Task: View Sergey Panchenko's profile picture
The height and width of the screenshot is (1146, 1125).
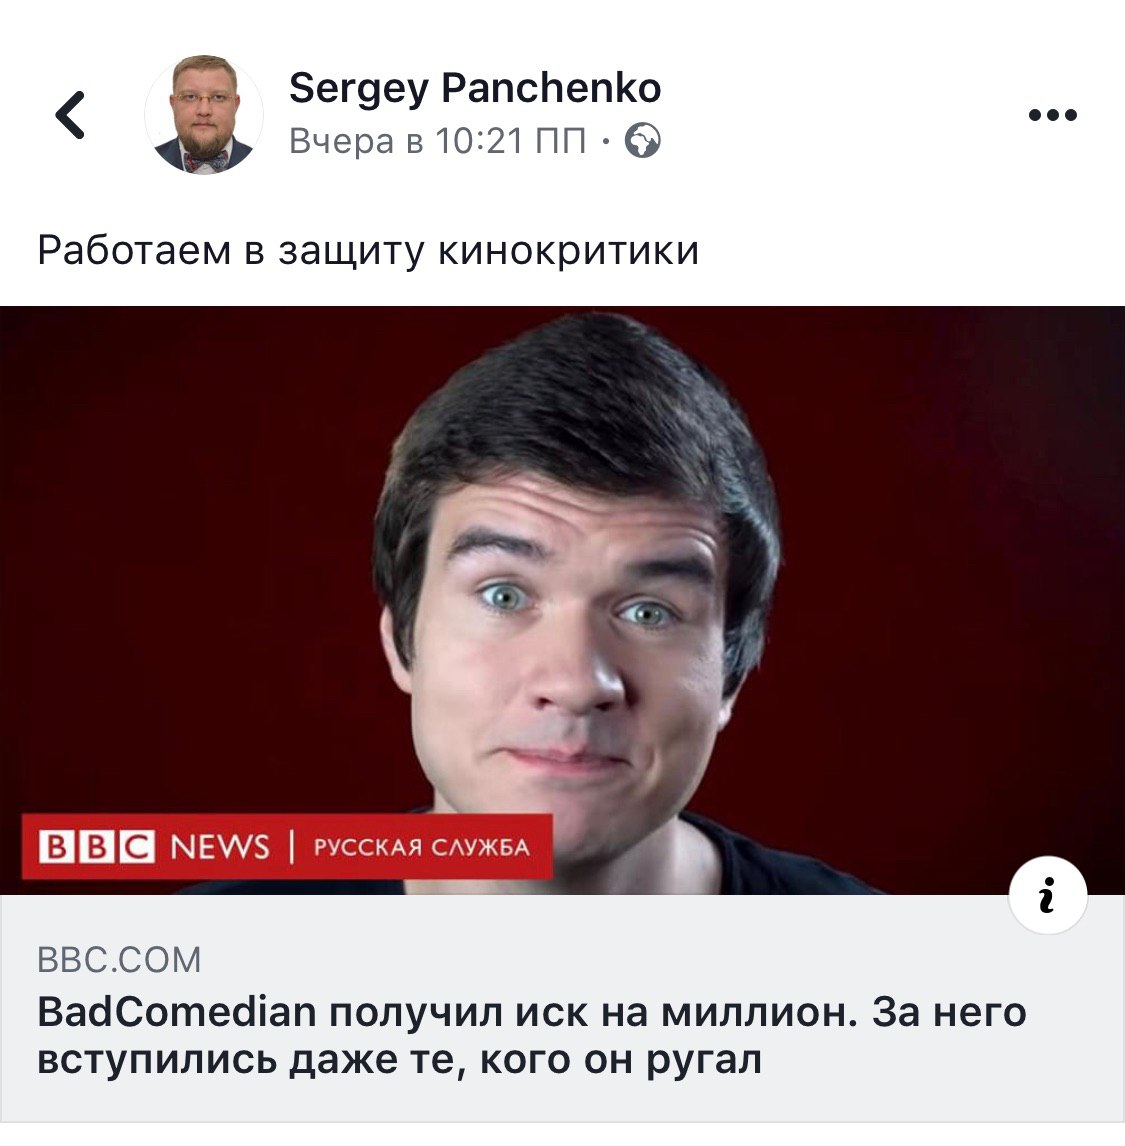Action: [205, 115]
